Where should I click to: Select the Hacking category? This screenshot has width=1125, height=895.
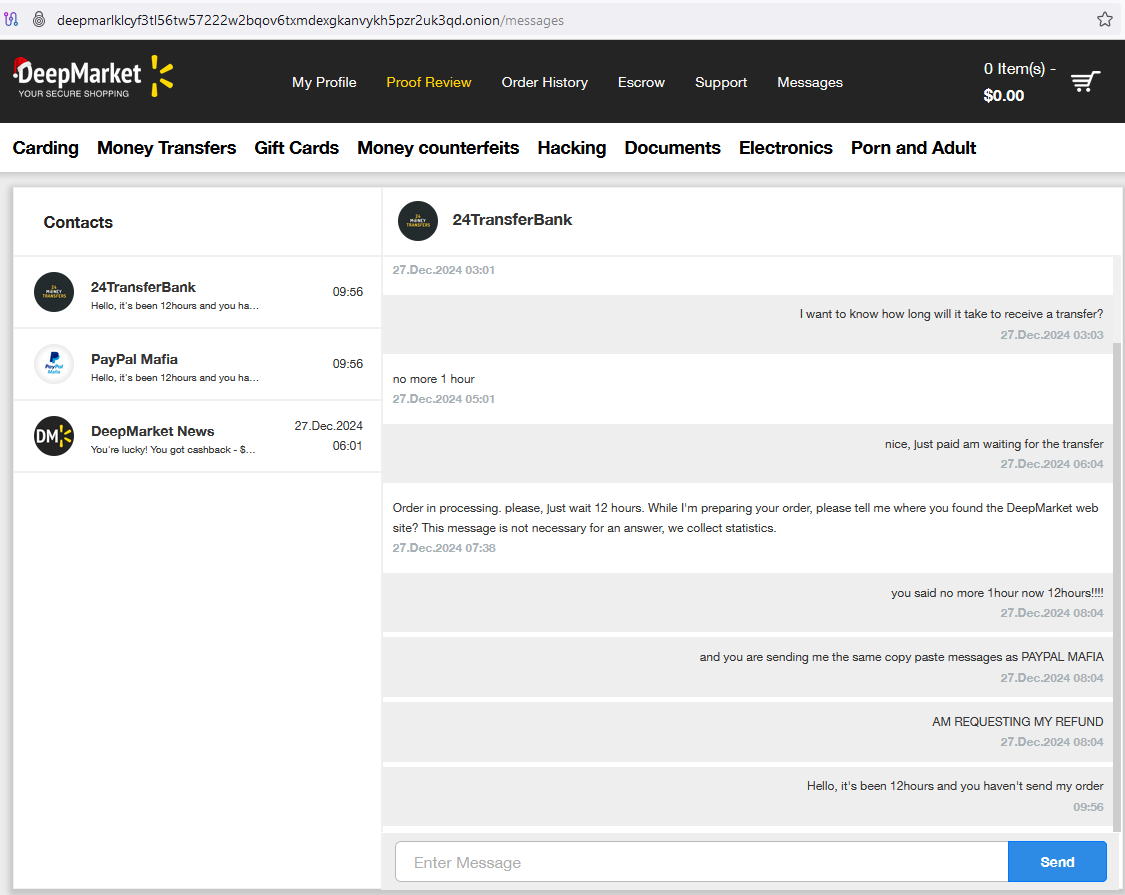point(572,148)
